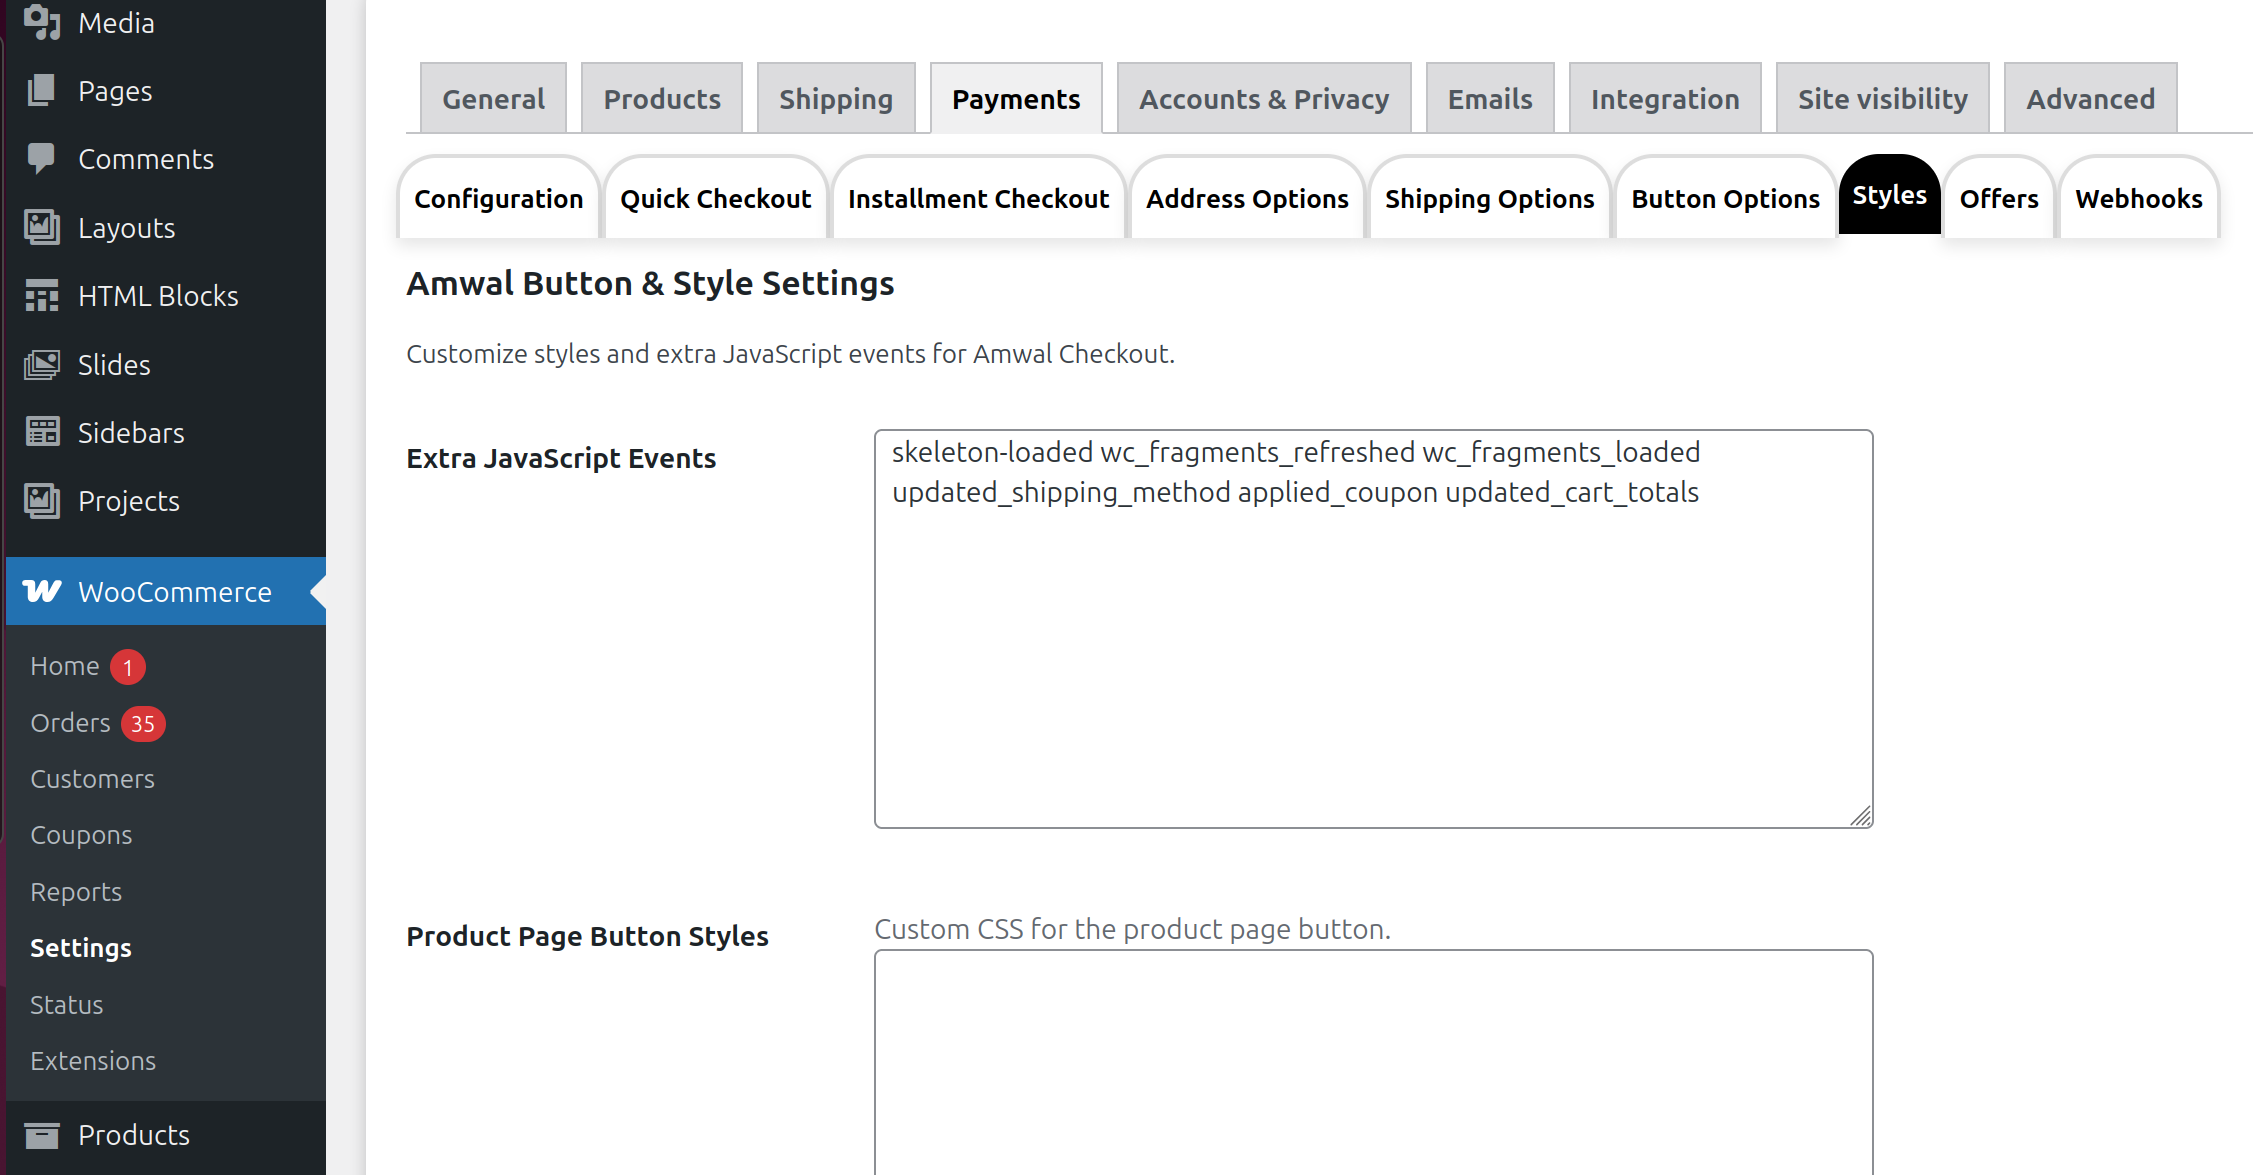Open Orders with 35 badge
The width and height of the screenshot is (2253, 1175).
[x=71, y=723]
